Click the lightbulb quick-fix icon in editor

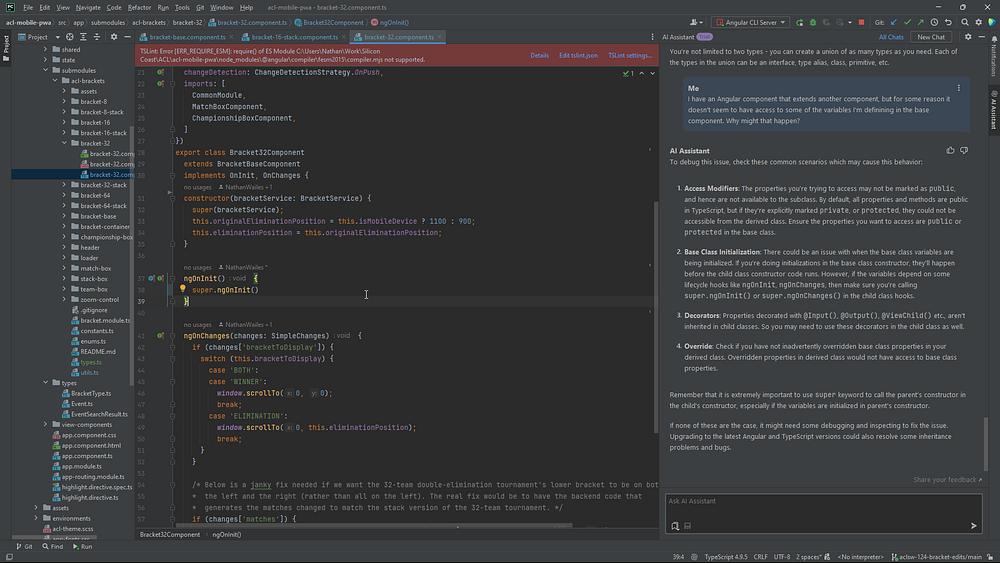click(183, 290)
